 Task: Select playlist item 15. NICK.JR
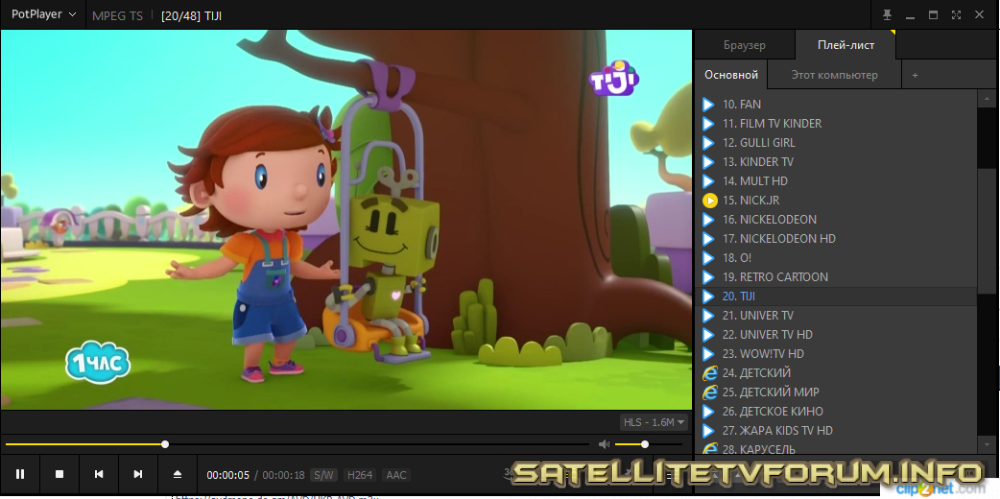coord(835,200)
